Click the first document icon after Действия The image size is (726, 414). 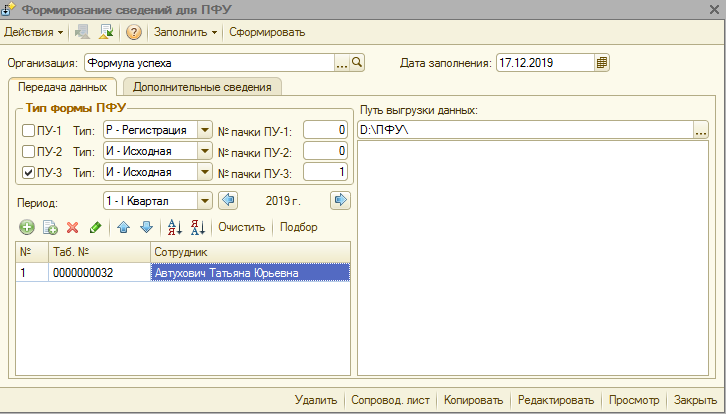pos(82,32)
